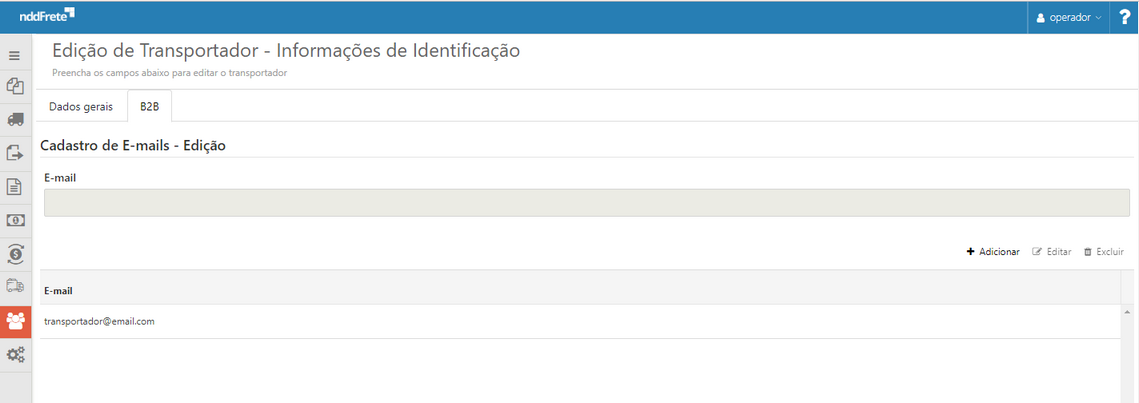
Task: Click the Editar button
Action: pyautogui.click(x=1052, y=252)
